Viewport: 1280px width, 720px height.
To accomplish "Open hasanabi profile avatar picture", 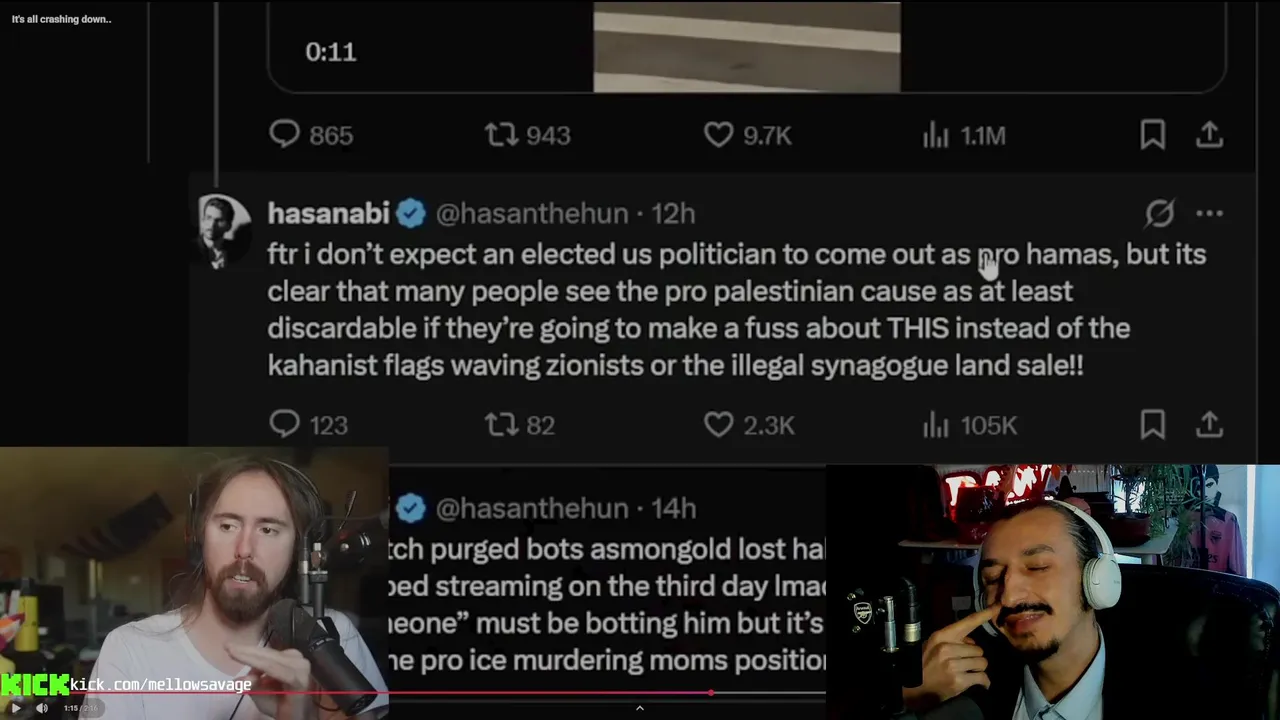I will click(x=224, y=231).
